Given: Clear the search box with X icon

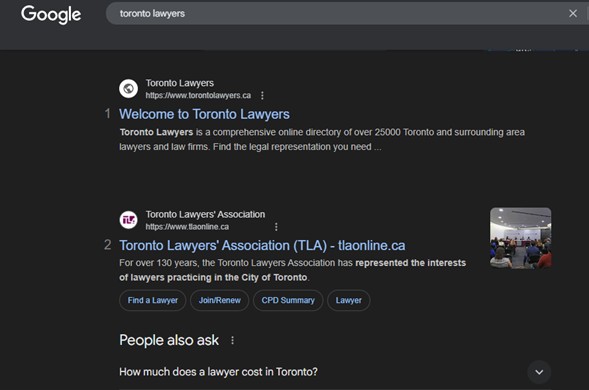Looking at the screenshot, I should point(573,14).
